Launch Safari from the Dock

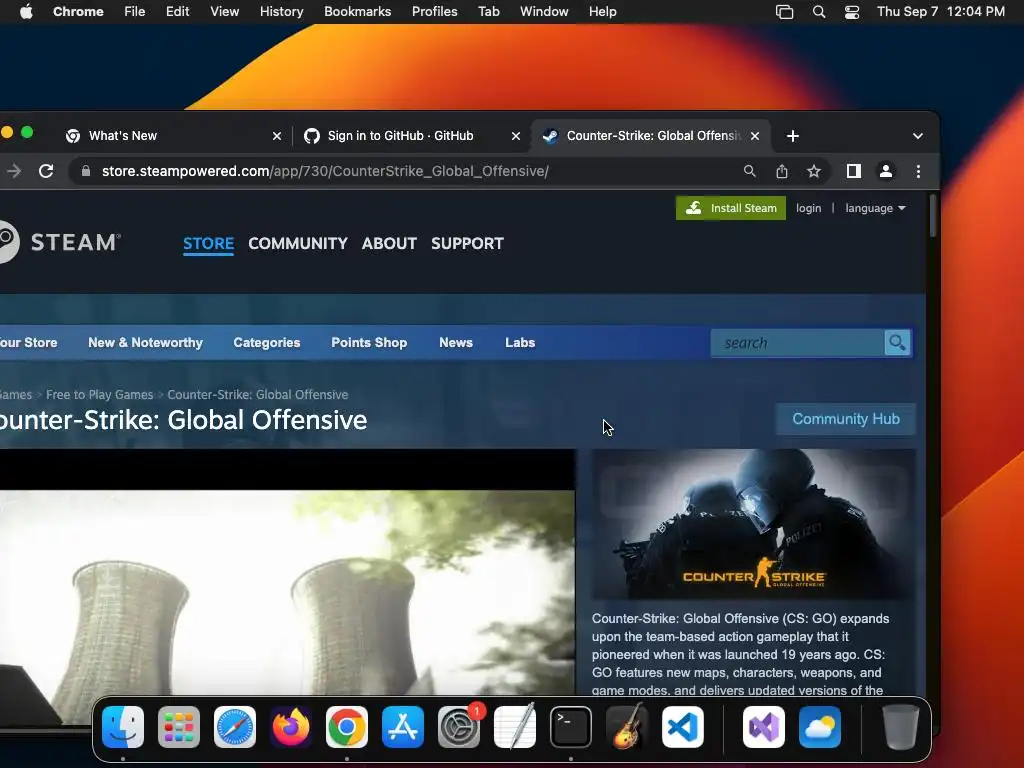[235, 727]
